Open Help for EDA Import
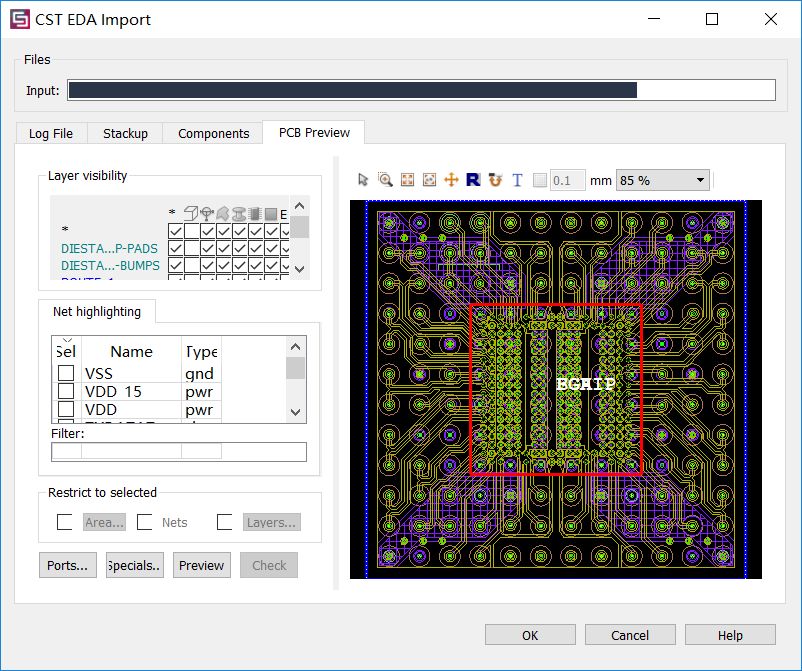Screen dimensions: 802x671 [730, 635]
